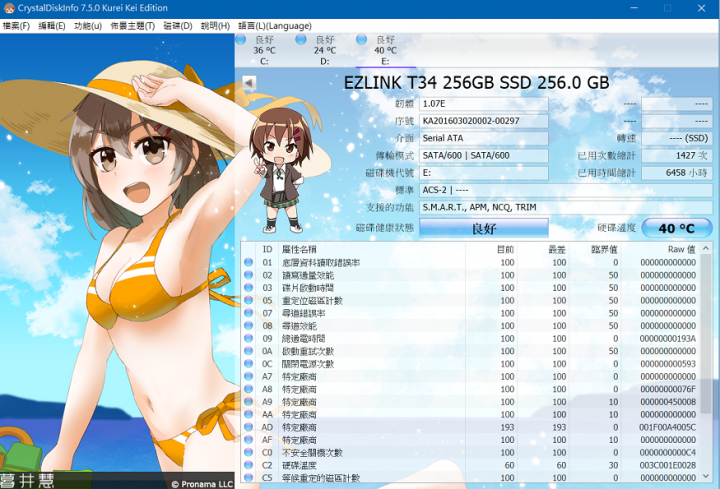This screenshot has height=489, width=720.
Task: Click the ID column header
Action: coord(267,249)
